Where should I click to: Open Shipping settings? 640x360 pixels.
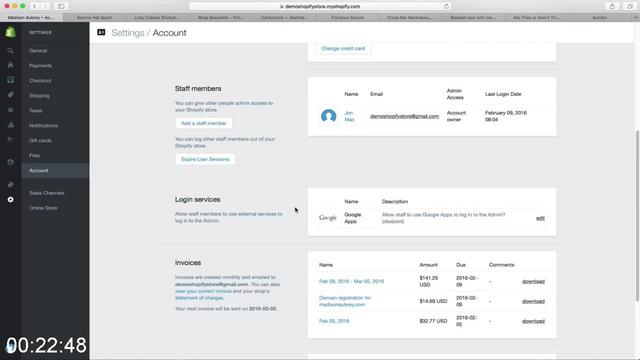pyautogui.click(x=39, y=96)
